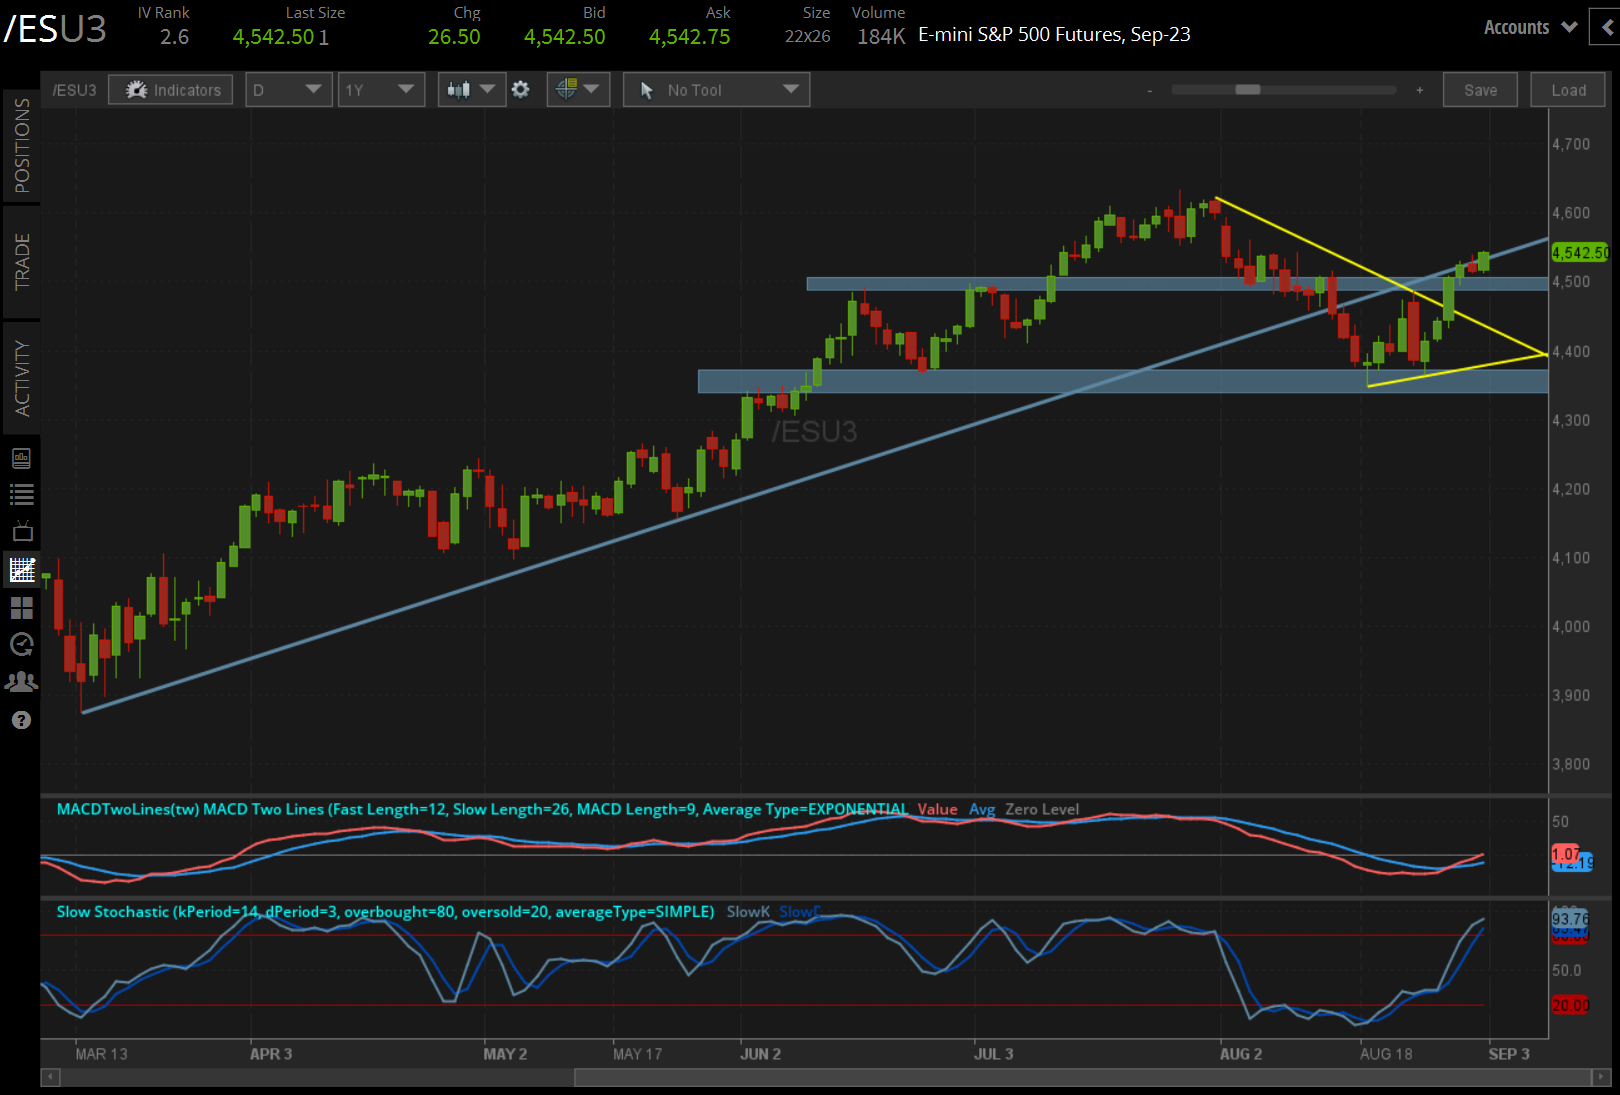Click the AUG 2 date label
Screen dimensions: 1620x1095
[x=1241, y=1054]
